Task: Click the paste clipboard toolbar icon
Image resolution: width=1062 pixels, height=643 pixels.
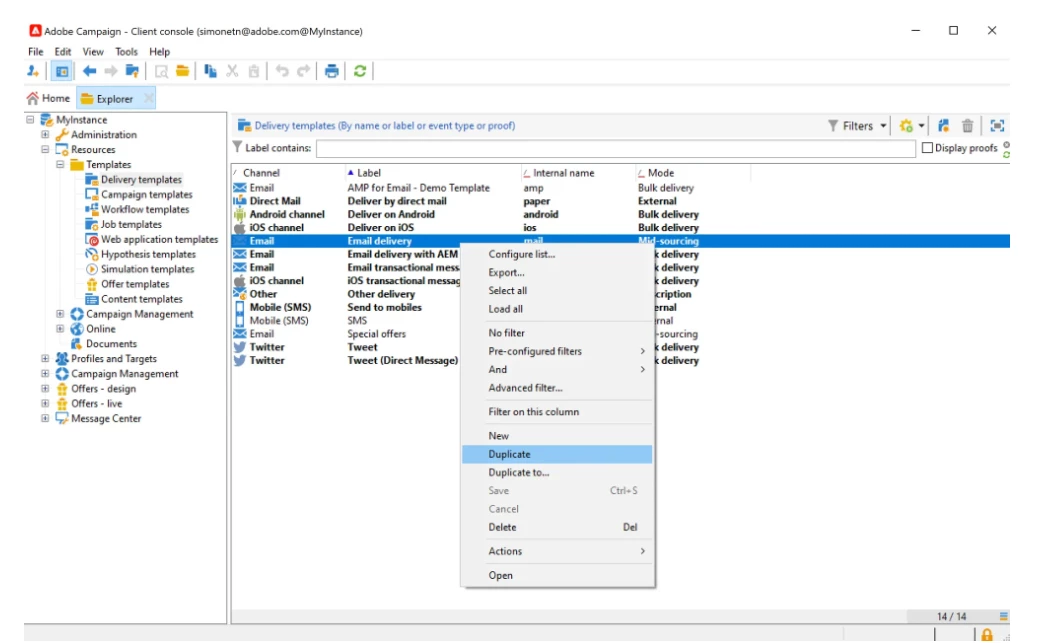Action: point(254,71)
